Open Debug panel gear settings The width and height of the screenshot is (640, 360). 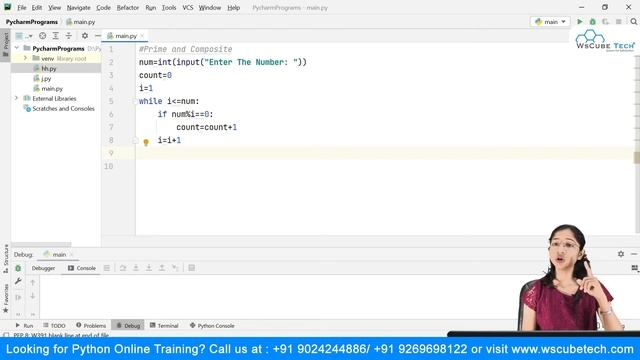[621, 254]
